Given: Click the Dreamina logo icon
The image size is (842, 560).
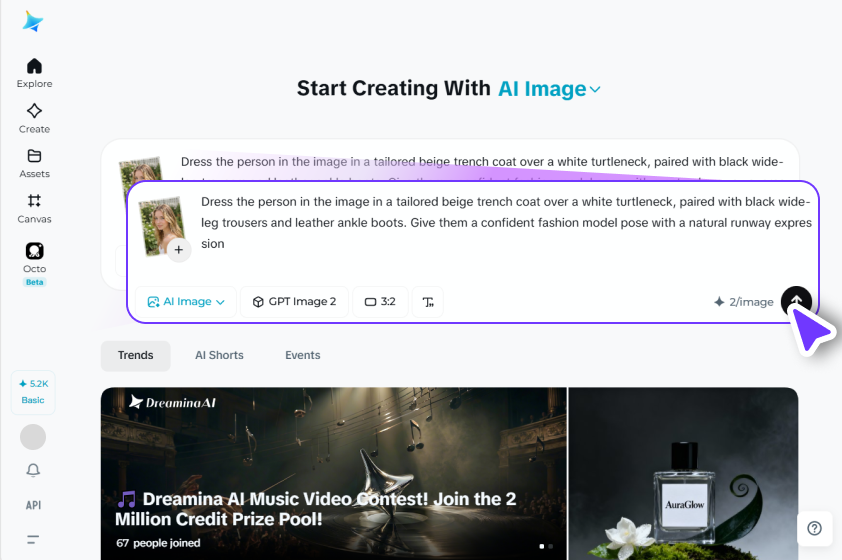Looking at the screenshot, I should 33,21.
